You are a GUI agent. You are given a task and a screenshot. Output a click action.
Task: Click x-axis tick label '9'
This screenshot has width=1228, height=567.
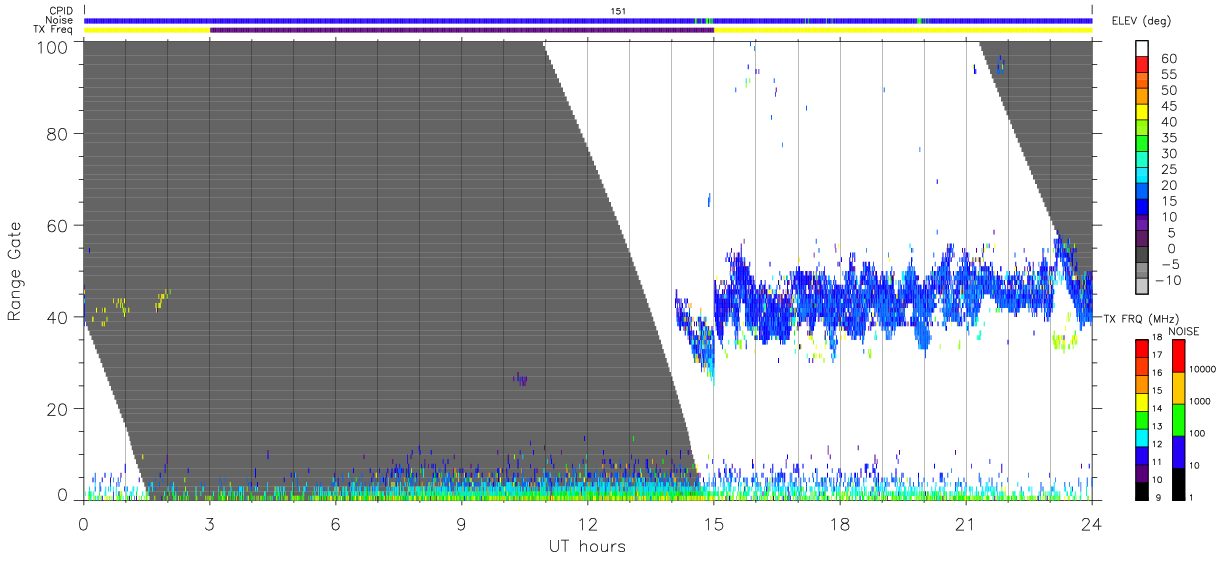tap(461, 523)
